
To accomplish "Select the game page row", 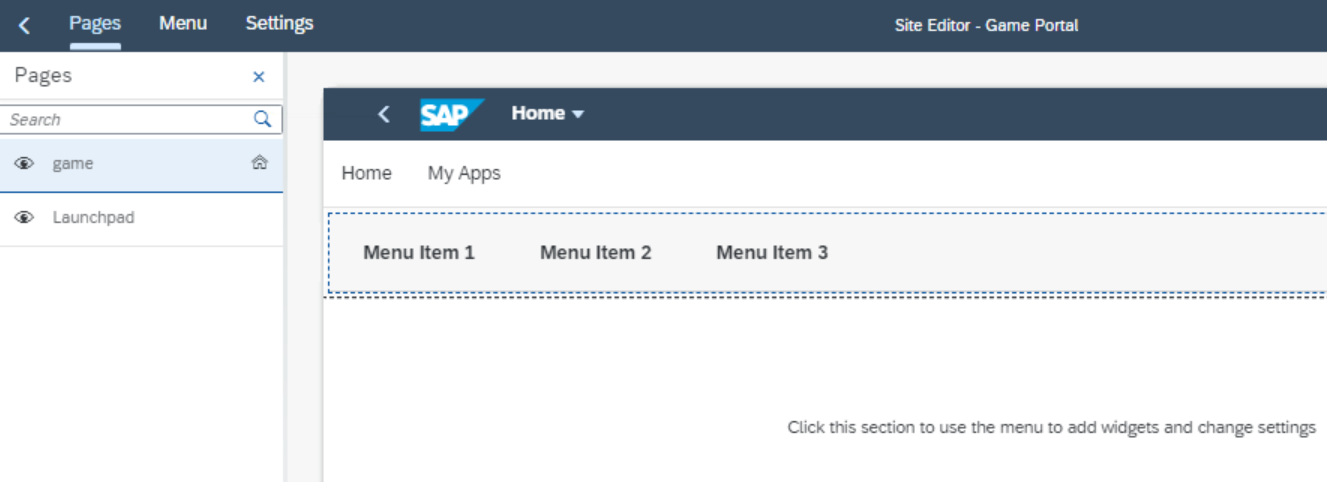I will 141,165.
